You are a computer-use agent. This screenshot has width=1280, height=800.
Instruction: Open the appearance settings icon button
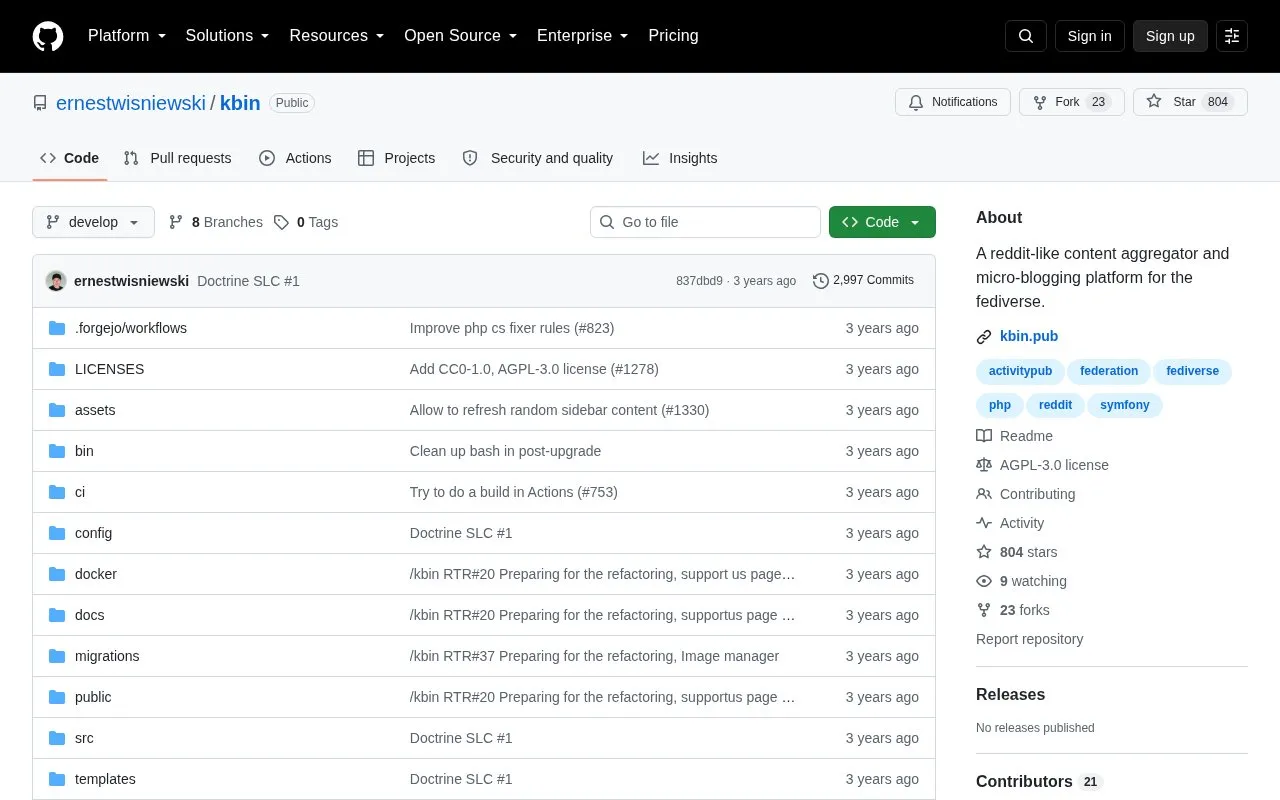coord(1232,36)
